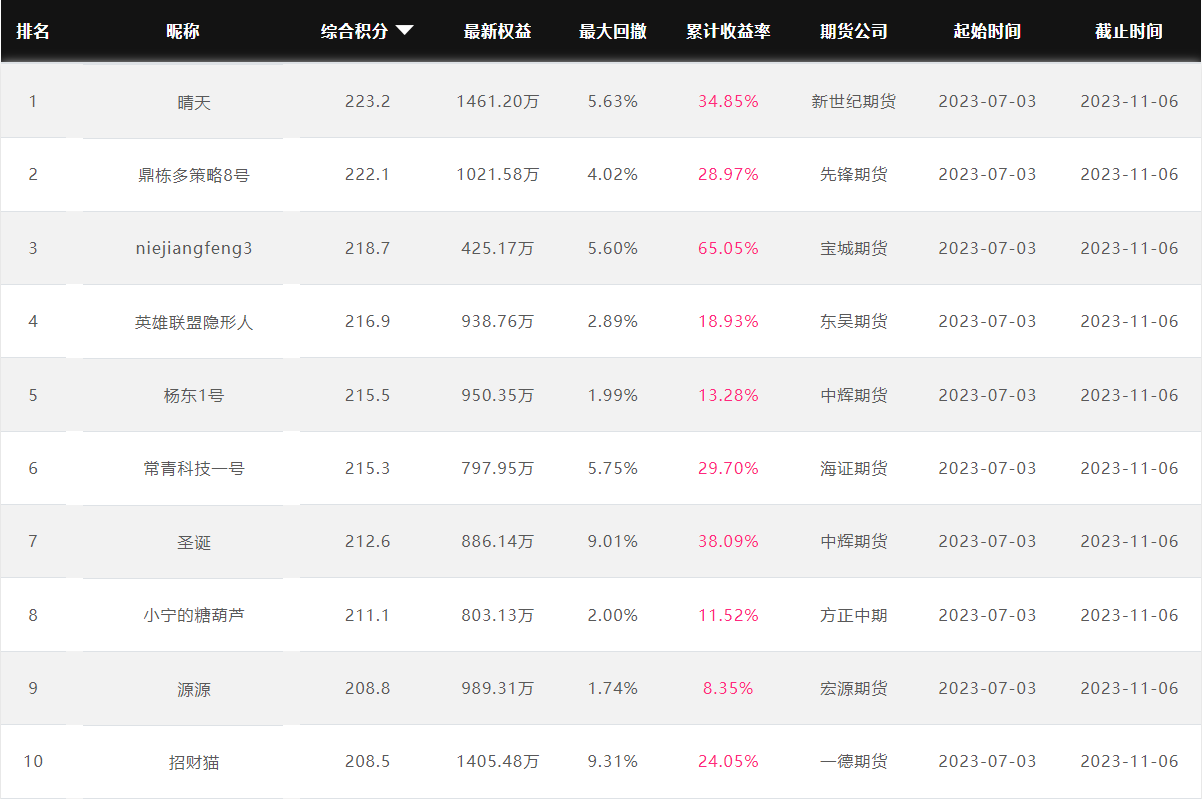
Task: Sort by 累计收益率 column header
Action: (729, 31)
